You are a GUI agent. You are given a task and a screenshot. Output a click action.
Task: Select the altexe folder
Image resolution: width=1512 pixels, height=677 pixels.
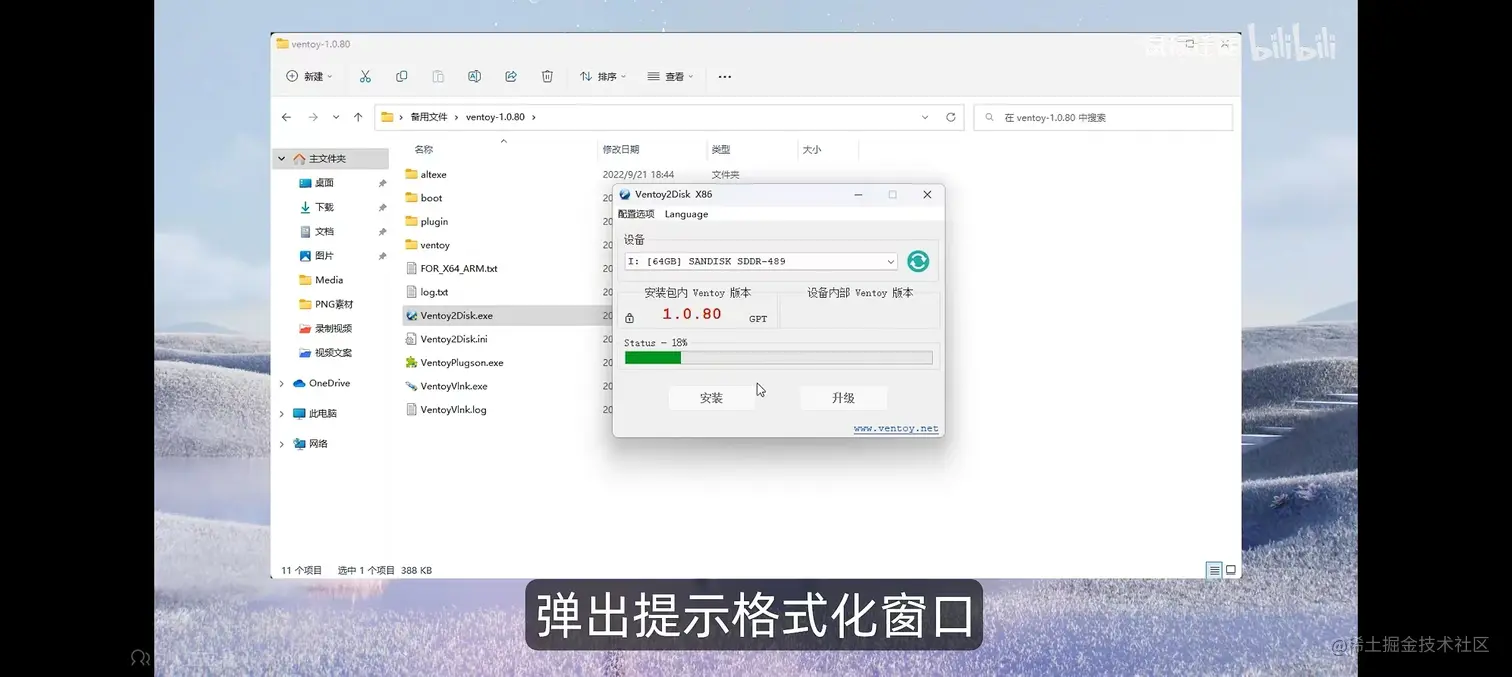[433, 174]
